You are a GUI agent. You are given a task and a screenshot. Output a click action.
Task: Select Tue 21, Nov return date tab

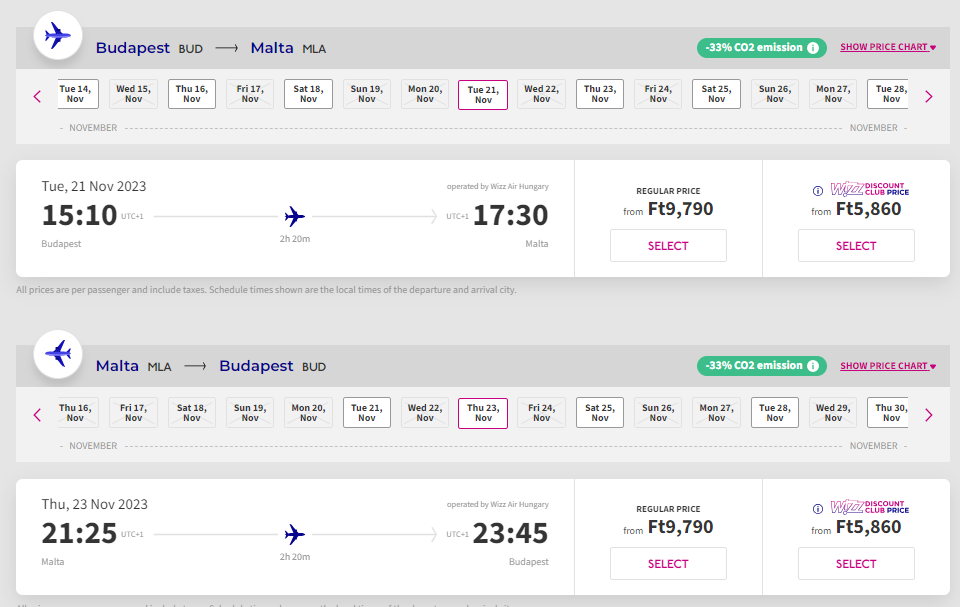[x=367, y=412]
